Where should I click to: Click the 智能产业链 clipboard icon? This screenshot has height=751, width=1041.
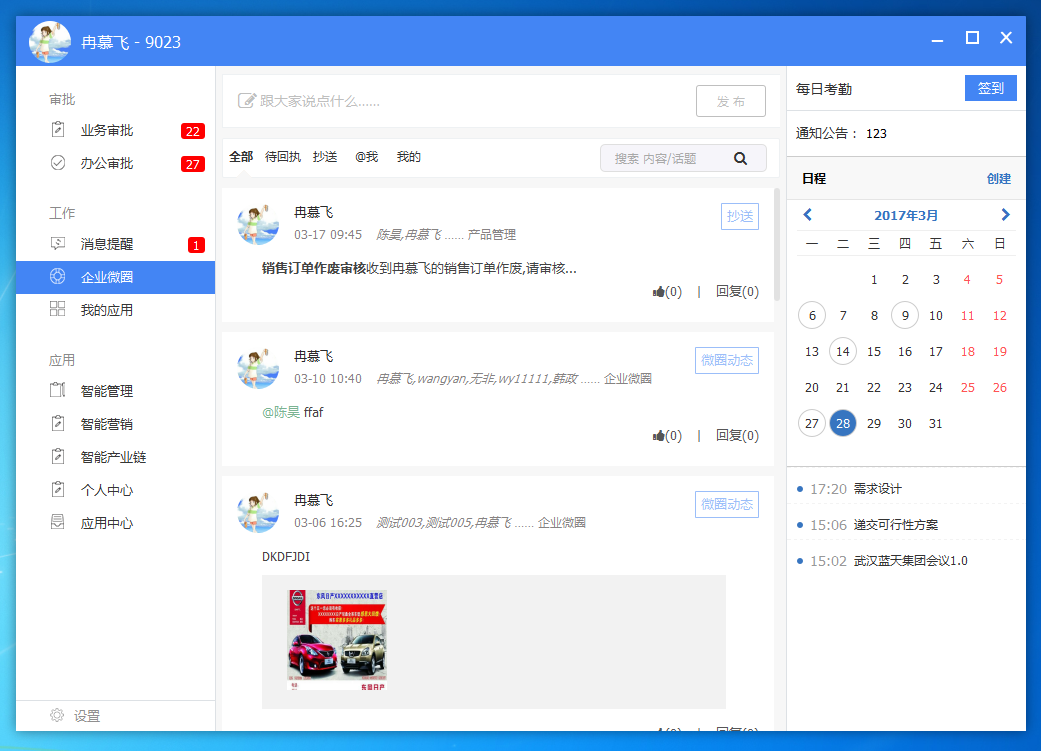click(58, 456)
